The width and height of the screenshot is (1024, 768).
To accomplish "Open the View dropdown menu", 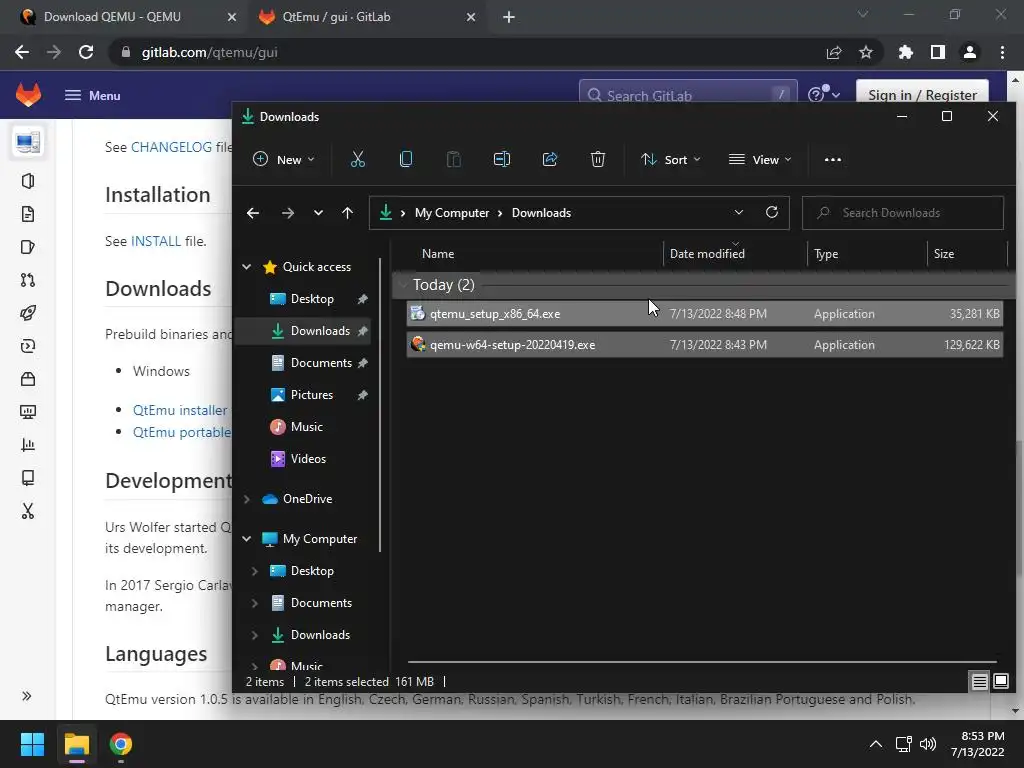I will coord(760,159).
